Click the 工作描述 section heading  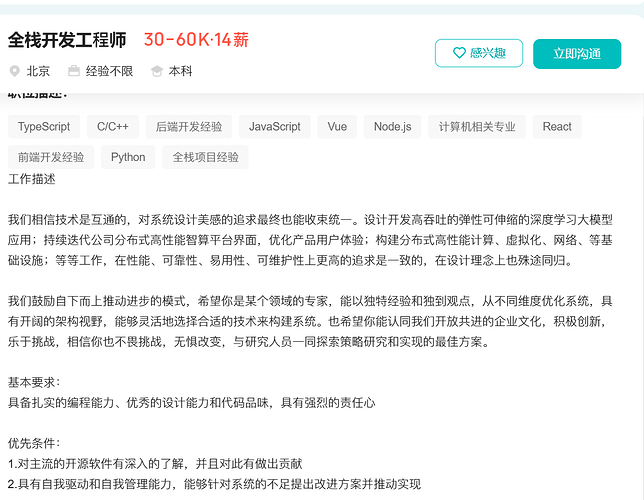32,179
